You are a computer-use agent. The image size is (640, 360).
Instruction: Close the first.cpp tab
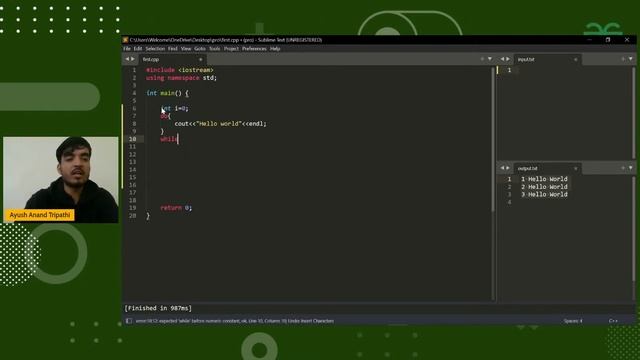click(x=200, y=60)
